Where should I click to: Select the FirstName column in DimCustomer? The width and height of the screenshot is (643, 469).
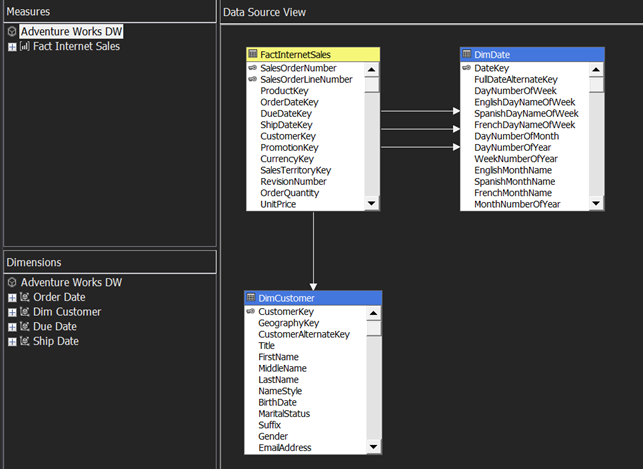(x=278, y=357)
